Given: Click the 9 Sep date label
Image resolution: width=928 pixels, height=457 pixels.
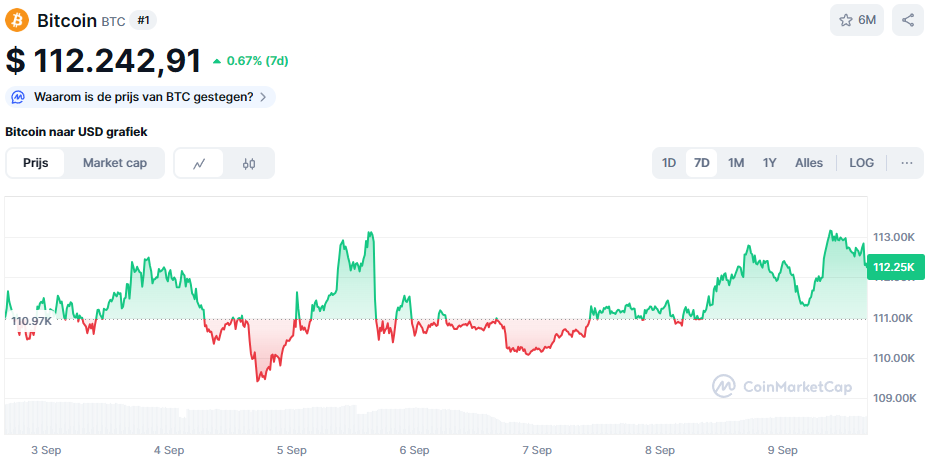Looking at the screenshot, I should pos(782,450).
